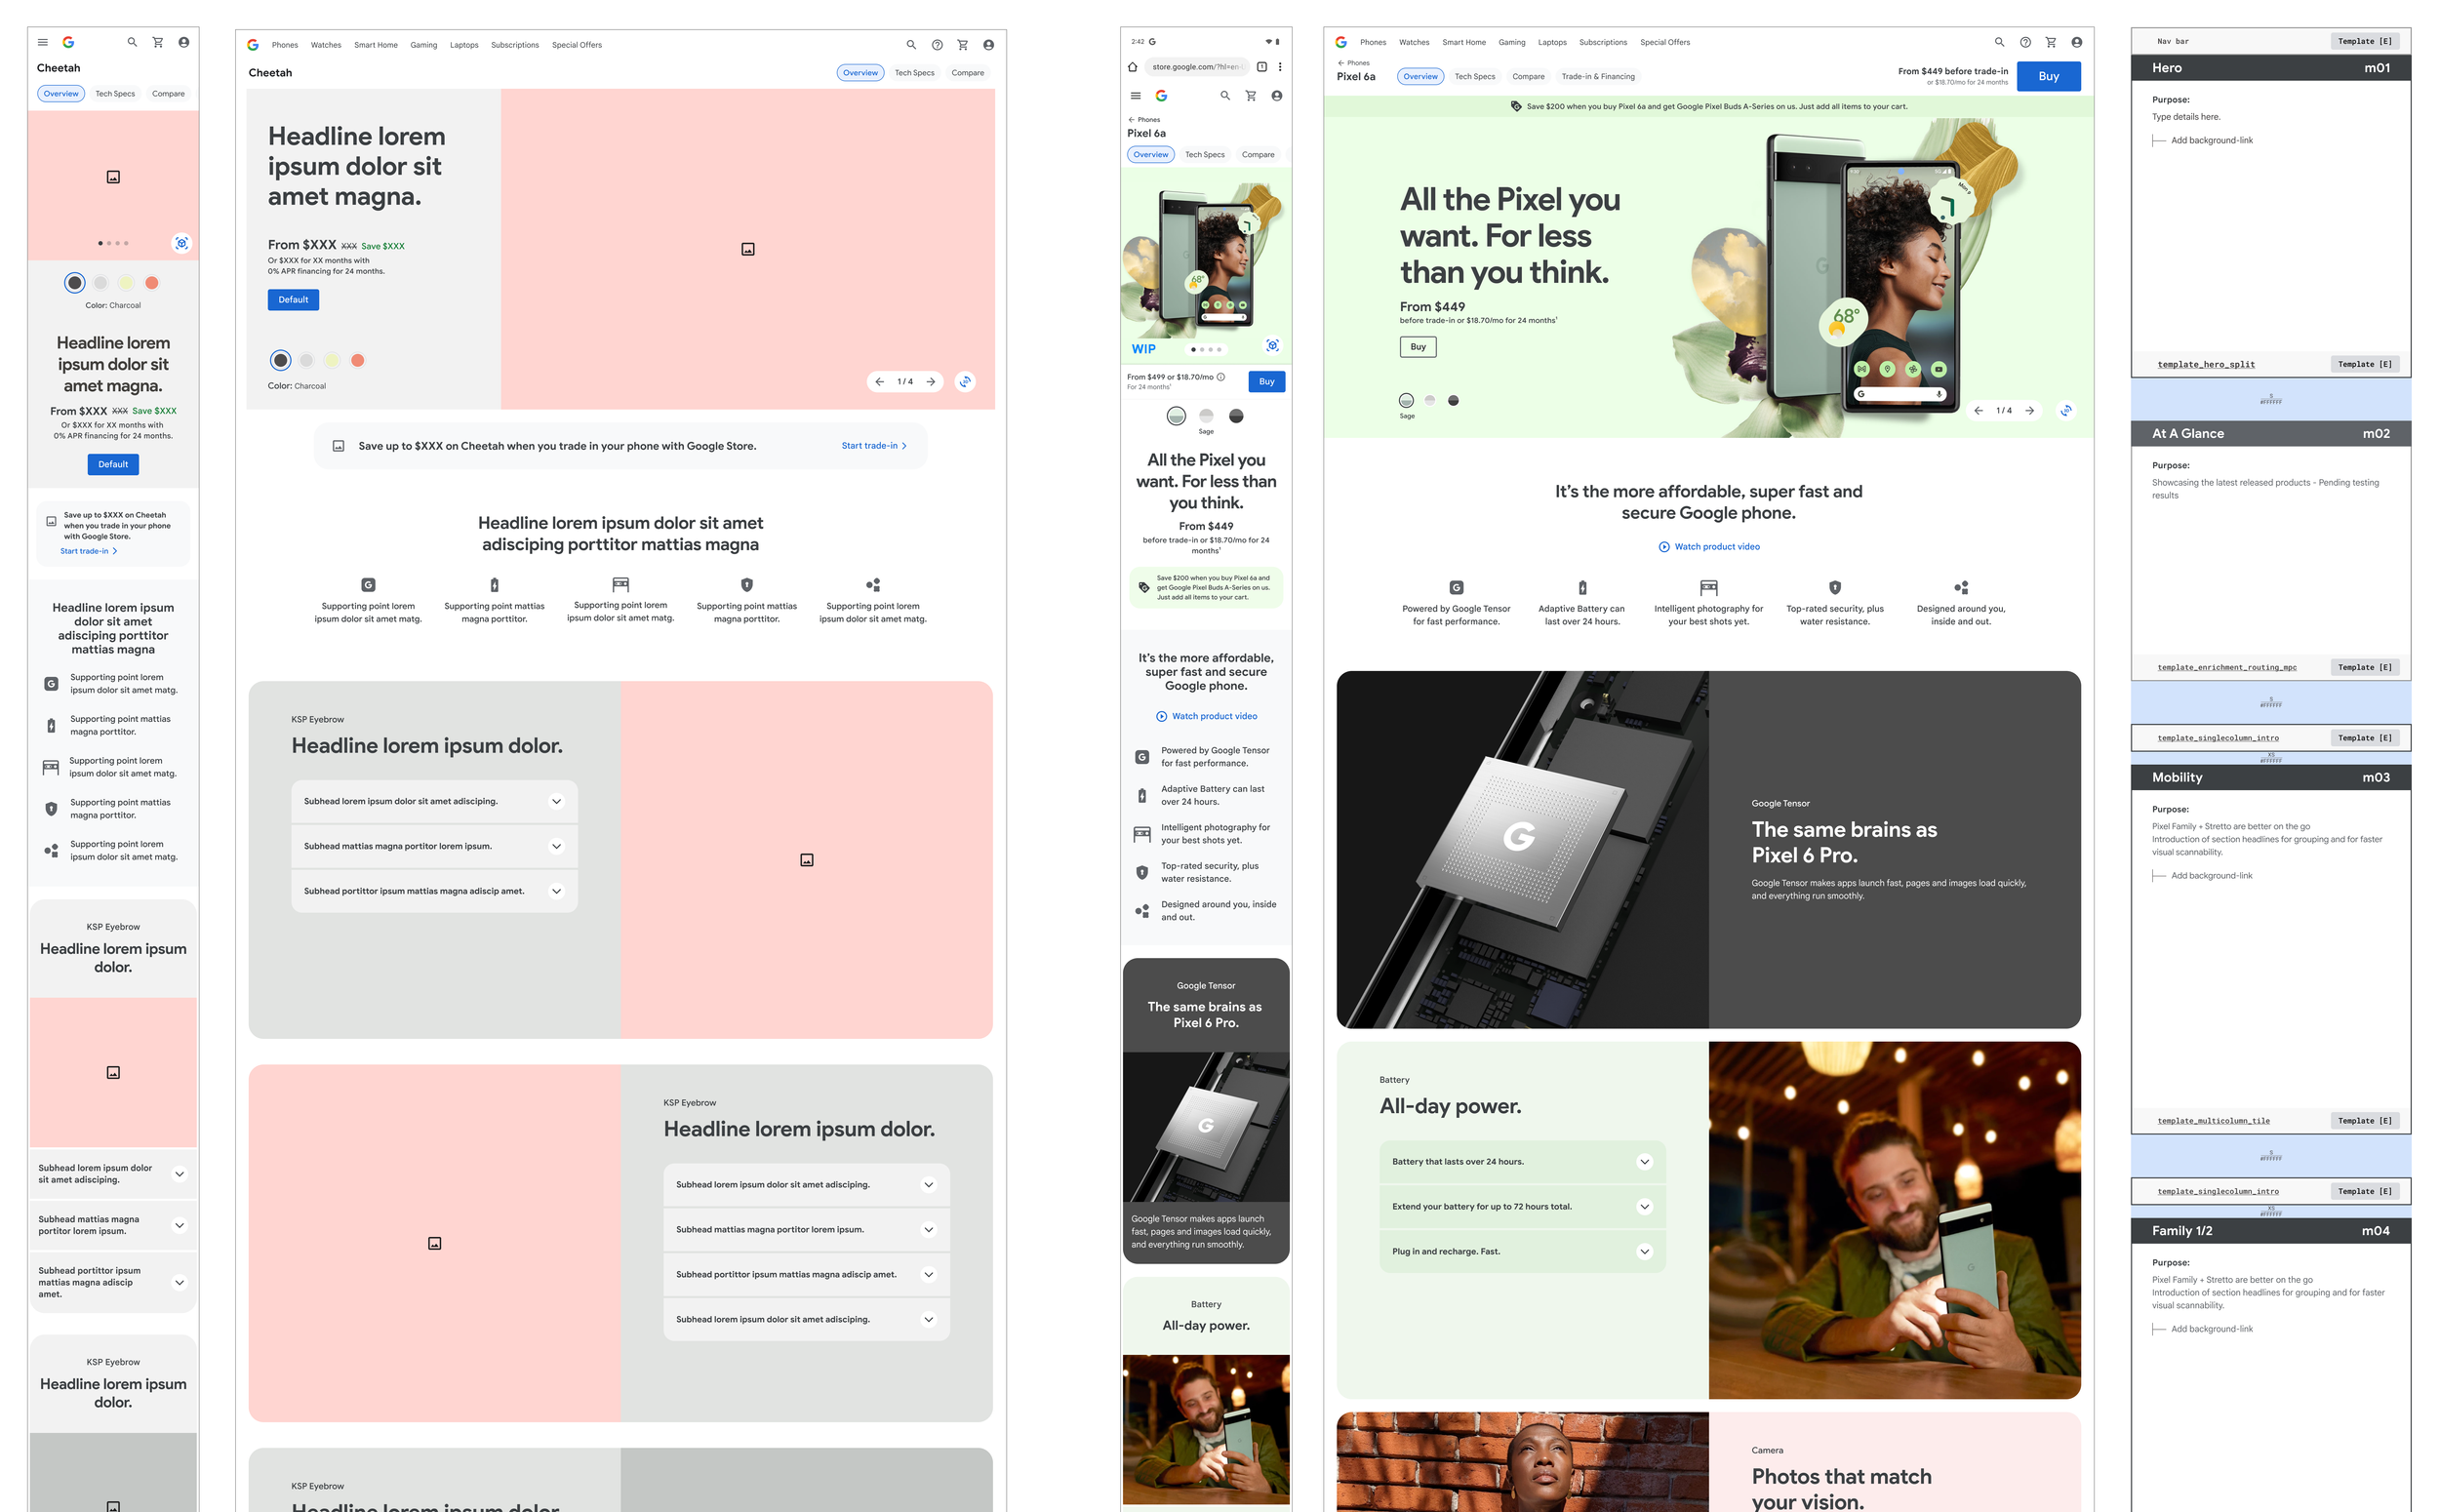Screen dimensions: 2439x1512
Task: Click 'Watch product video' link on desktop page
Action: click(1708, 547)
